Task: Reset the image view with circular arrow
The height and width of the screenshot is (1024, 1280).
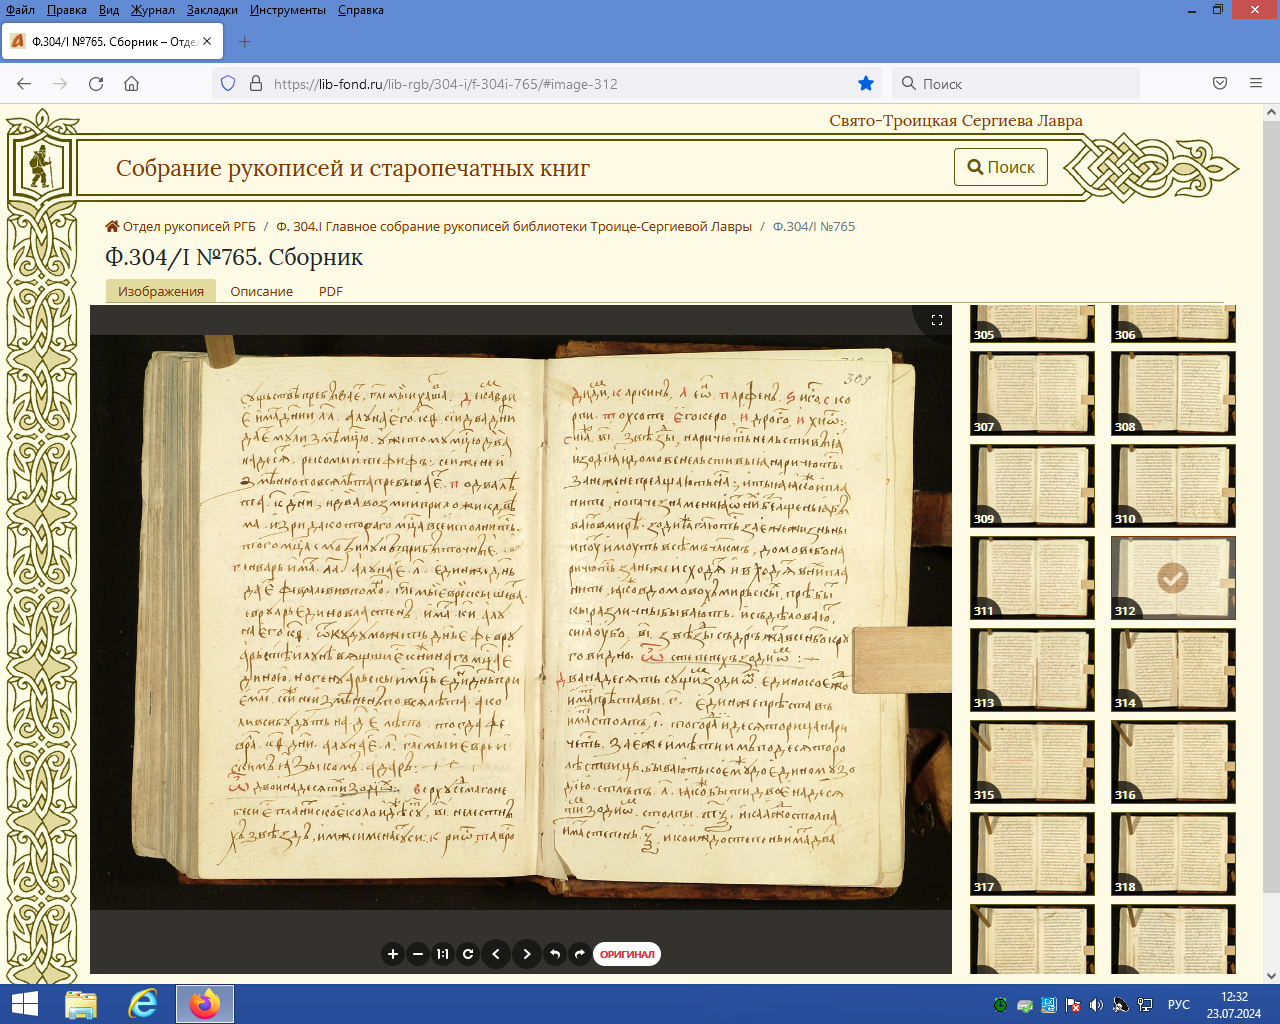Action: [x=468, y=954]
